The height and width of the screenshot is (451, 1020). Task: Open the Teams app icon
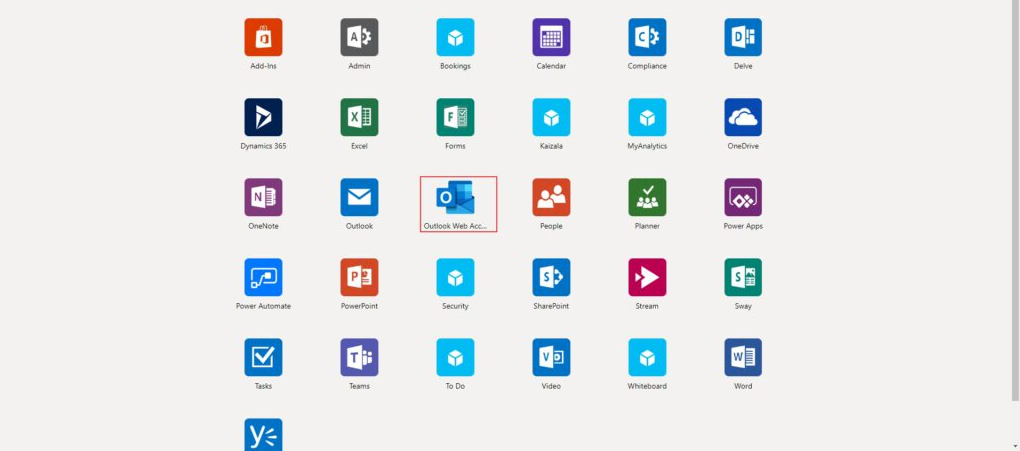[x=359, y=357]
